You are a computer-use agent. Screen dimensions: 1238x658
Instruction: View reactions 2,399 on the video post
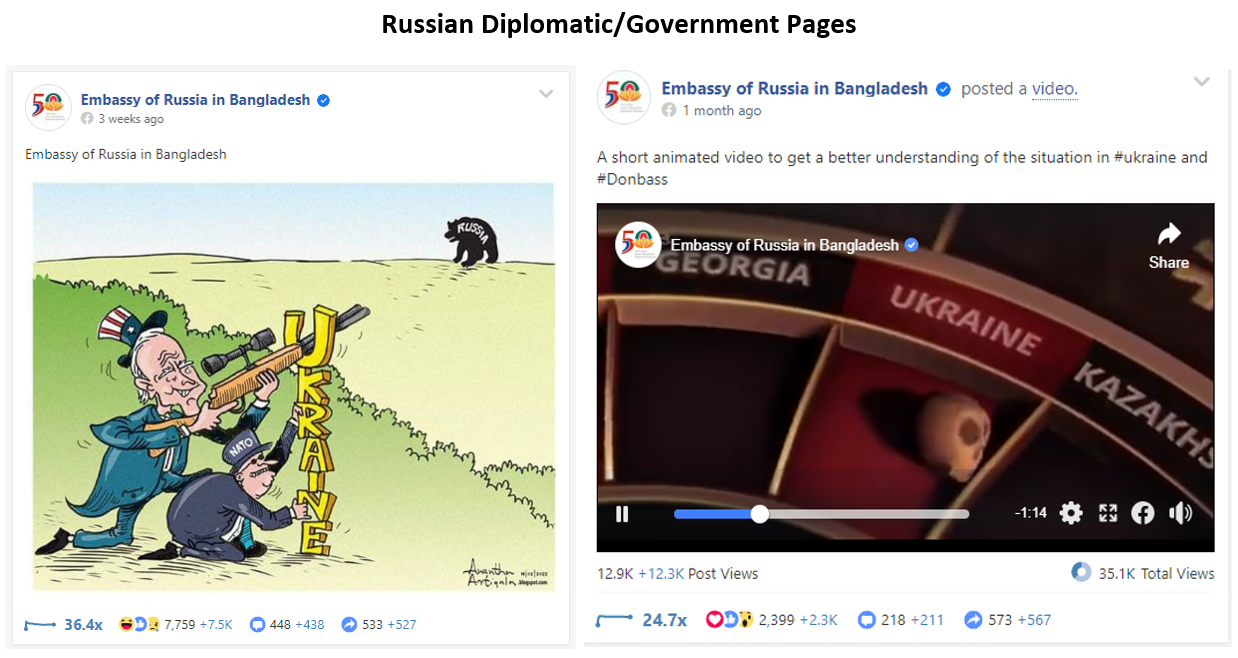(778, 620)
